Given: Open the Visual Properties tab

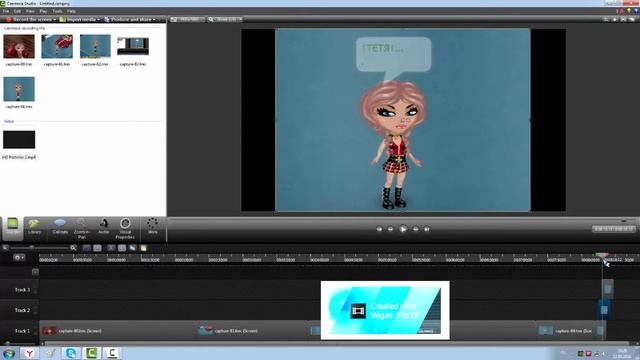Looking at the screenshot, I should coord(125,229).
